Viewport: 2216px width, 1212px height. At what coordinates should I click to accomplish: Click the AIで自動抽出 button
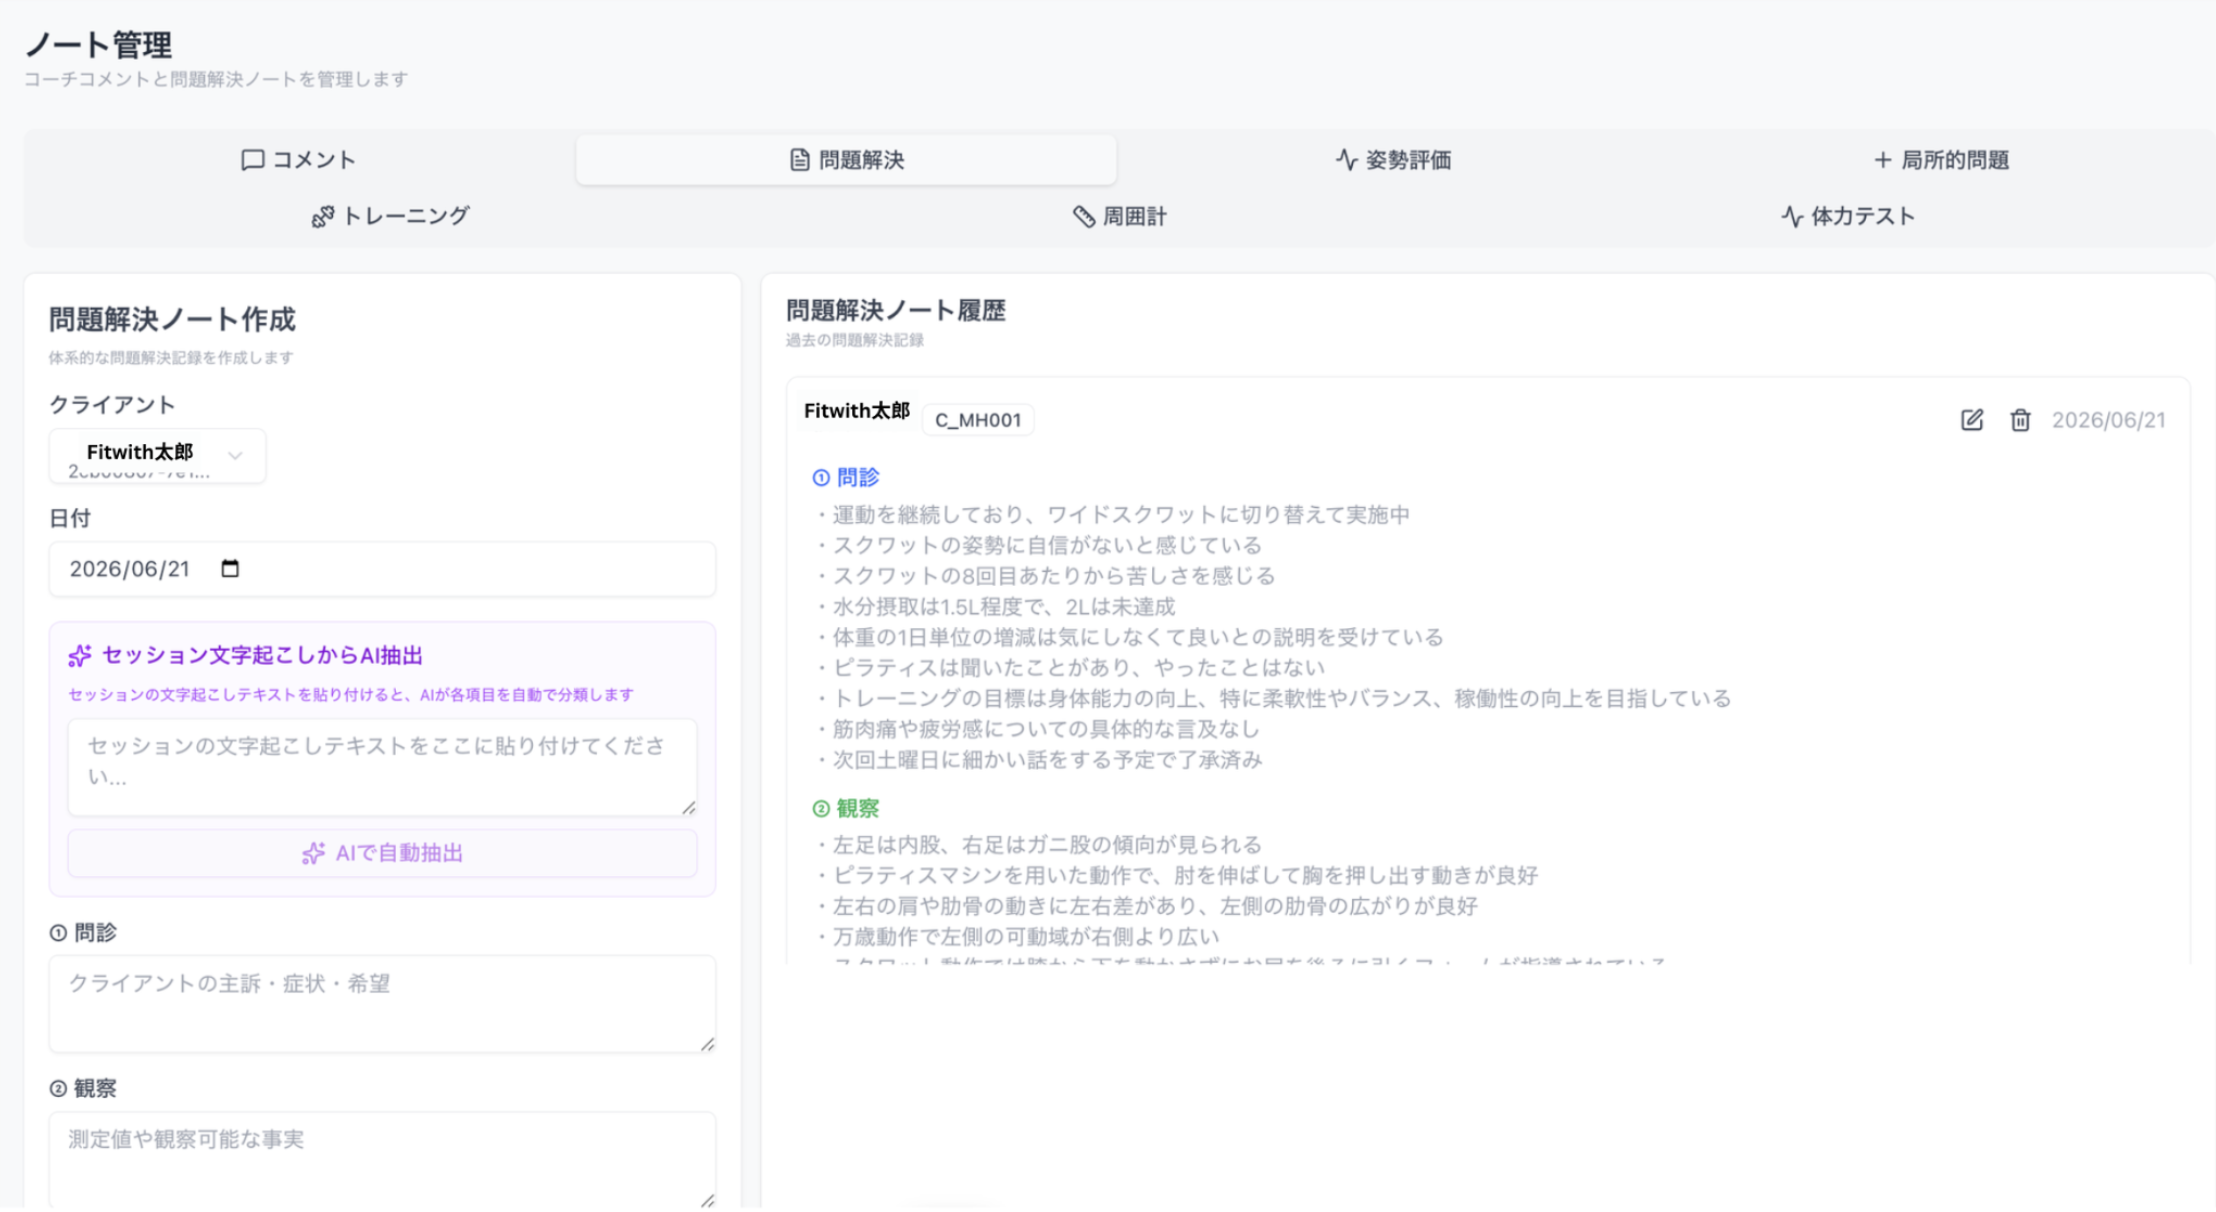382,853
